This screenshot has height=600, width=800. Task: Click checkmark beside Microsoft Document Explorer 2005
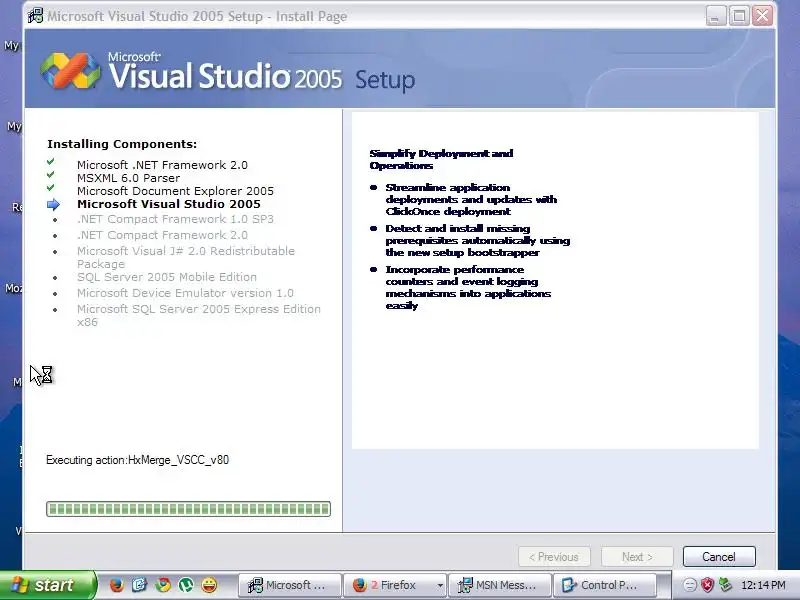tap(51, 187)
